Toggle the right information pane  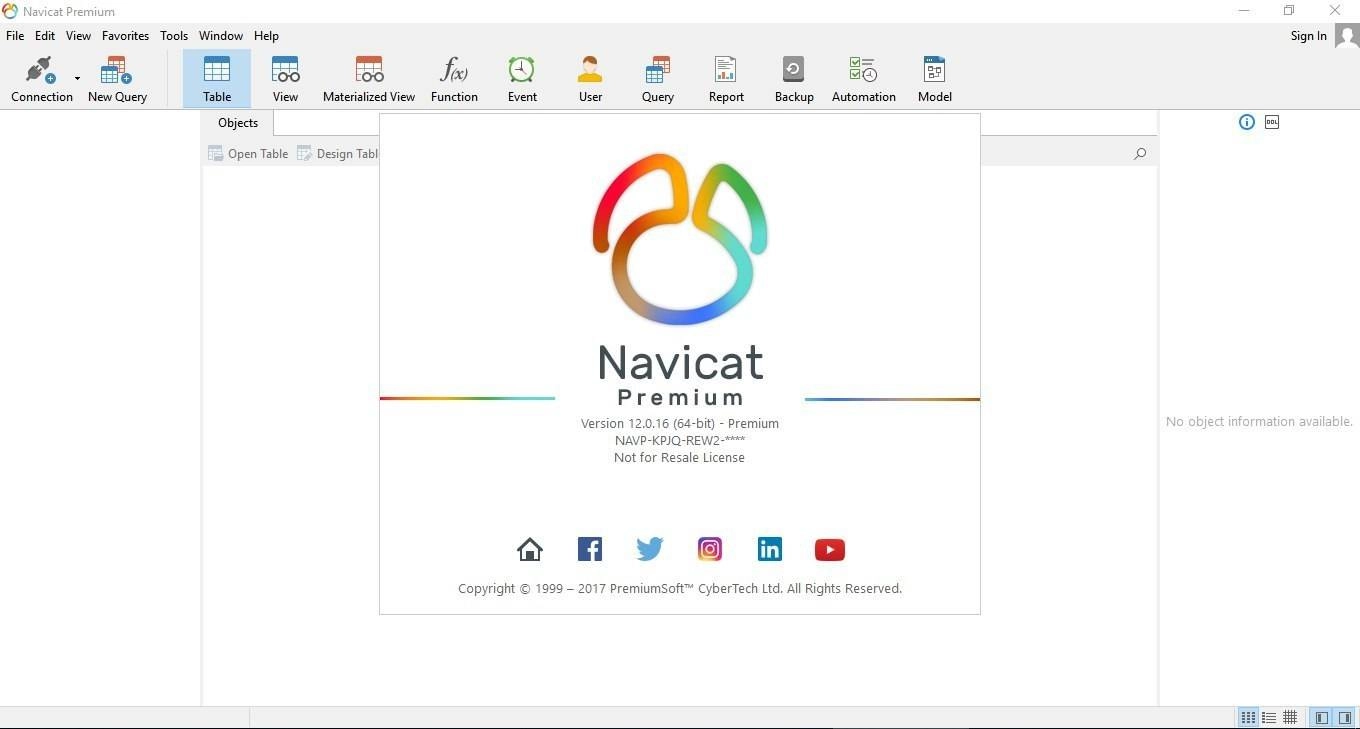tap(1345, 718)
